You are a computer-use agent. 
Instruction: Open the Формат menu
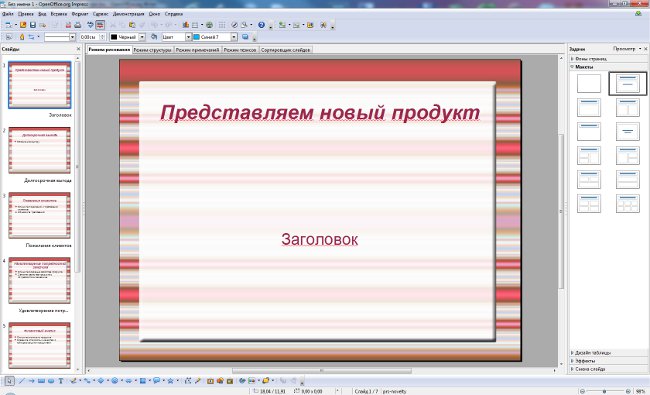click(x=80, y=14)
